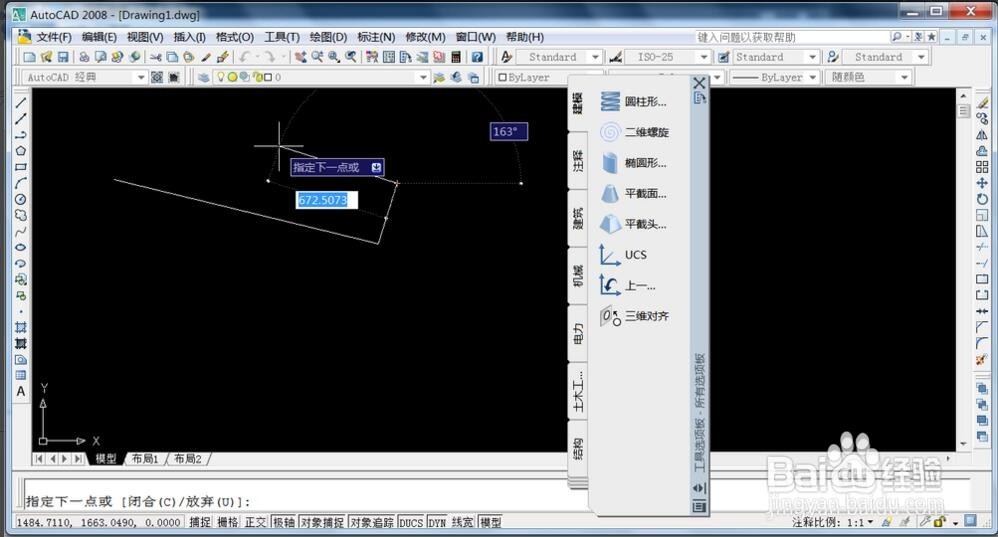The image size is (998, 537).
Task: Open the 文件(F) menu
Action: coord(53,37)
